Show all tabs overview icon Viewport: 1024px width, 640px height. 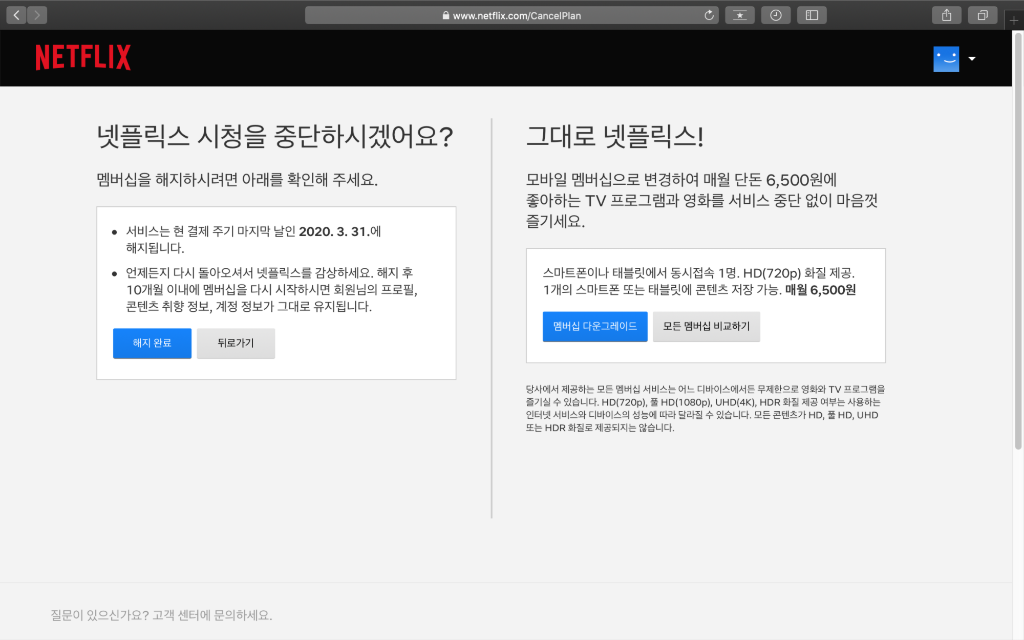pyautogui.click(x=982, y=15)
